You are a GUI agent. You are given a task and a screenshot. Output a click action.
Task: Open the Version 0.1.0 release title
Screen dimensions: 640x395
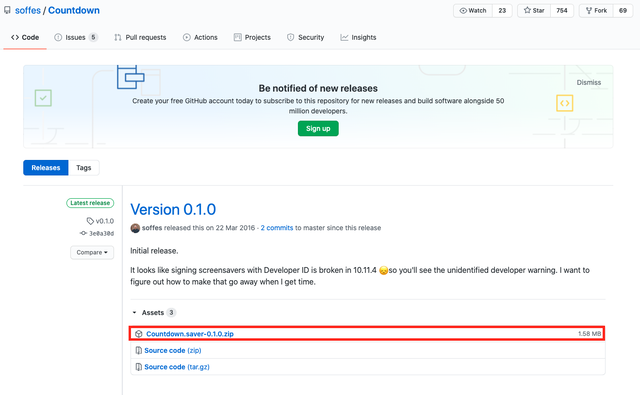[173, 209]
